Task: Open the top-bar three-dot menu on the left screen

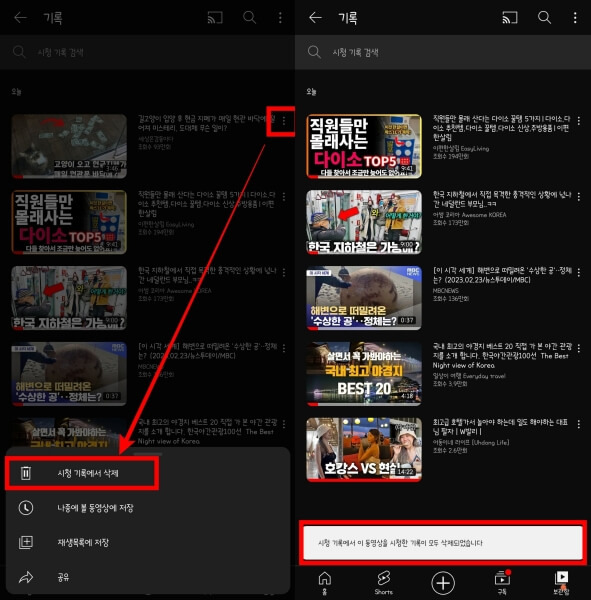Action: (x=280, y=18)
